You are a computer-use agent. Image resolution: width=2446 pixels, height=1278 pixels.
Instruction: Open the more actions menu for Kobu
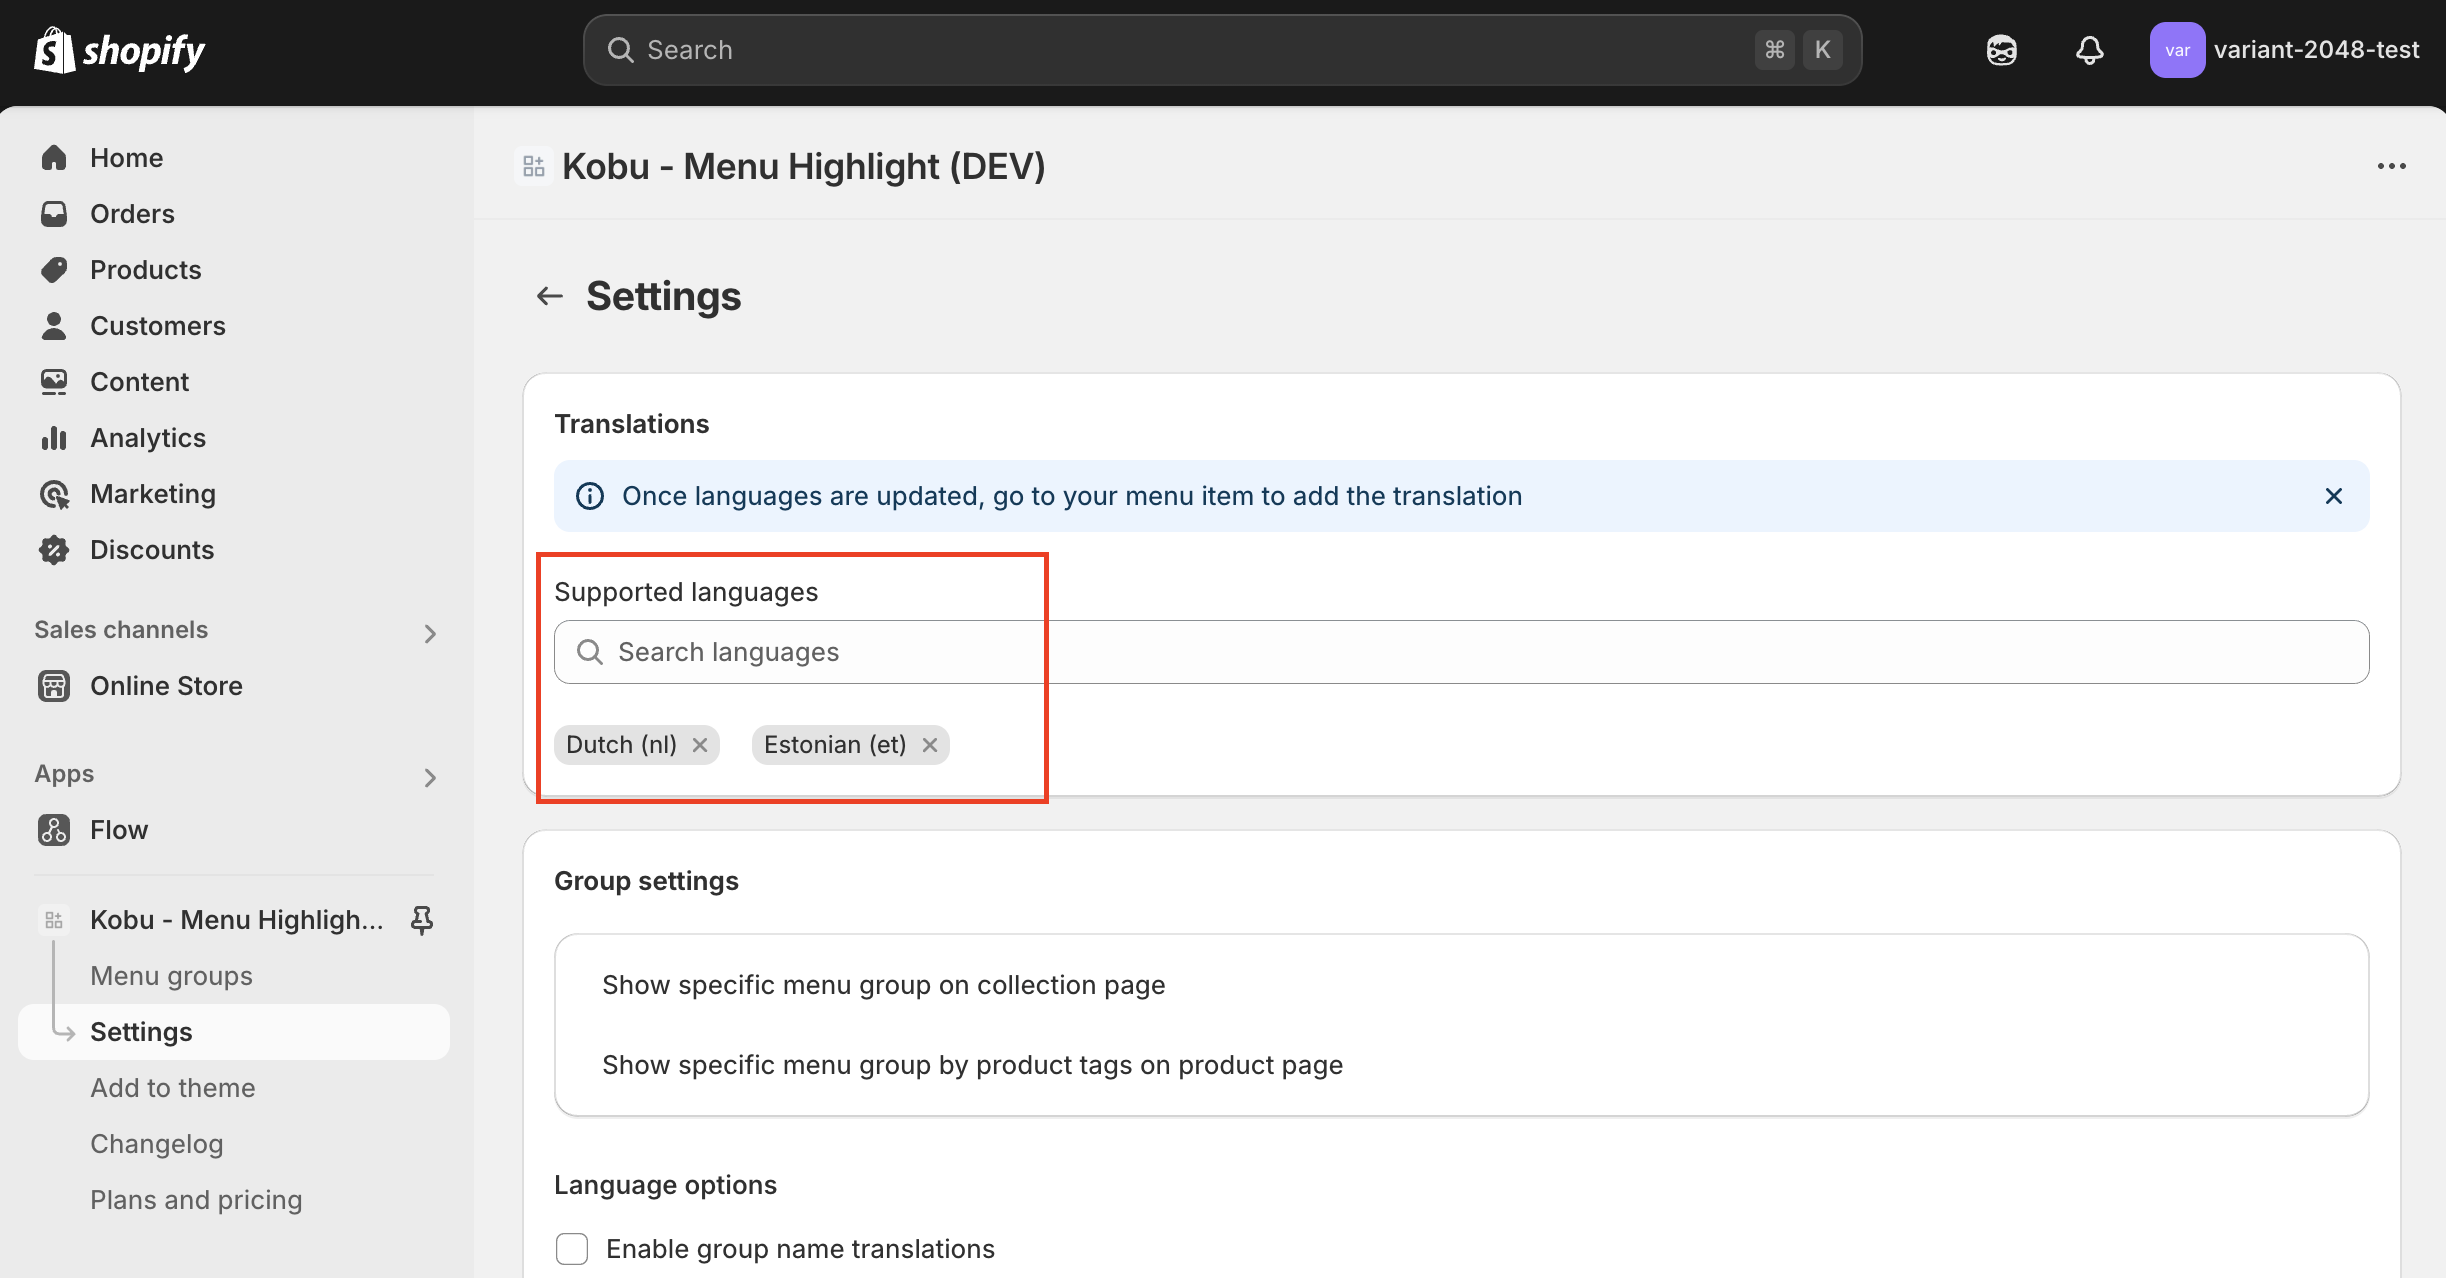point(2392,165)
